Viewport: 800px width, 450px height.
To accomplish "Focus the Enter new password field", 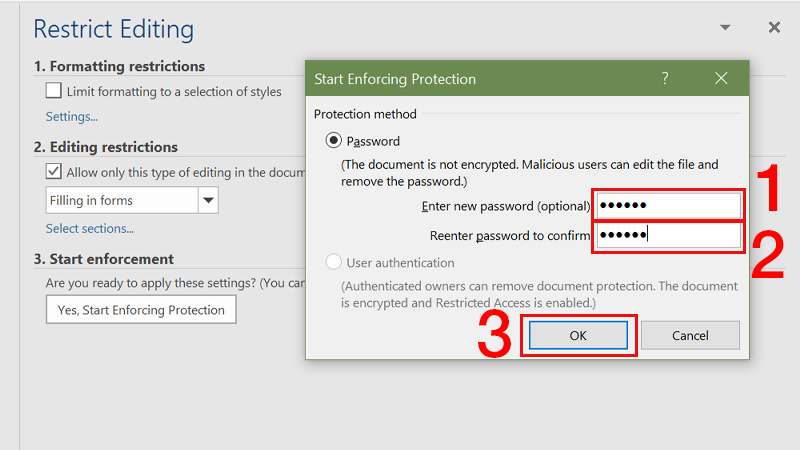I will [x=669, y=206].
